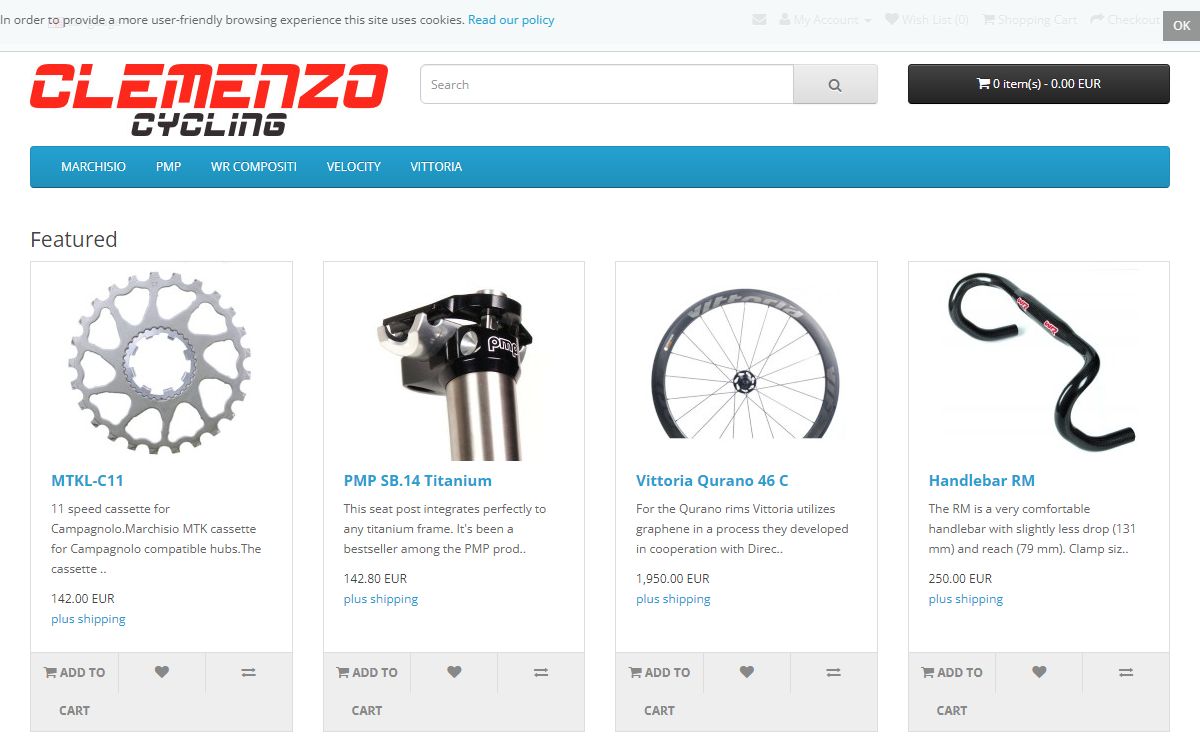Add Handlebar RM to wish list heart
Image resolution: width=1200 pixels, height=740 pixels.
(x=1039, y=673)
